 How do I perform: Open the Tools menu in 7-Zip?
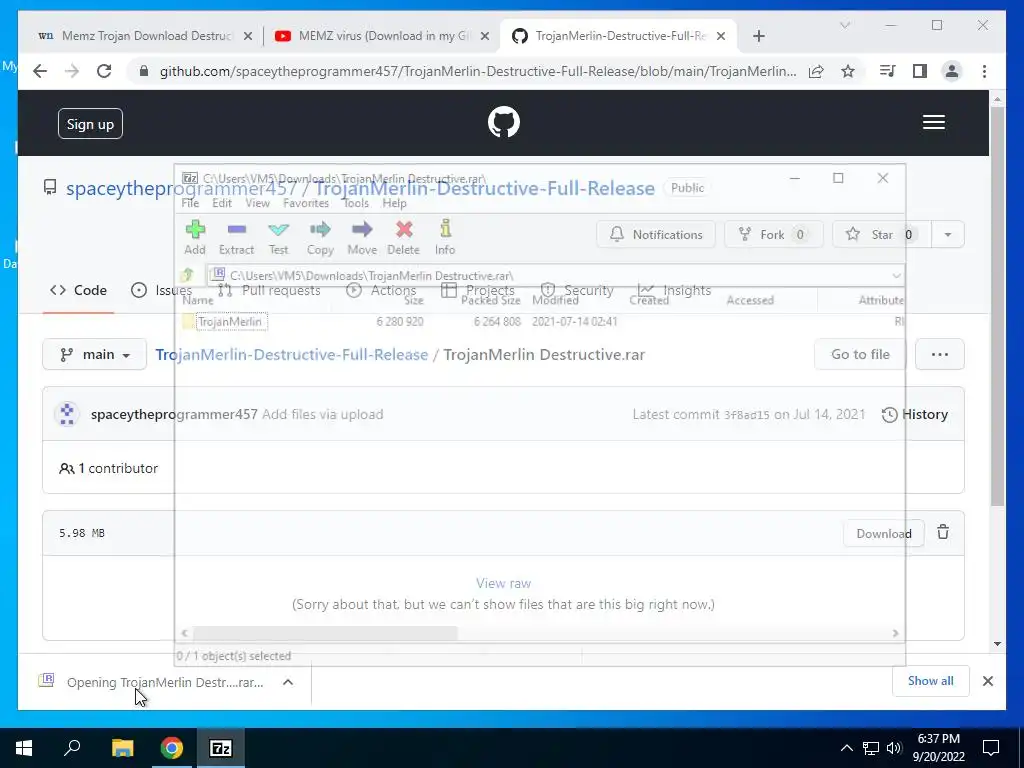(356, 203)
